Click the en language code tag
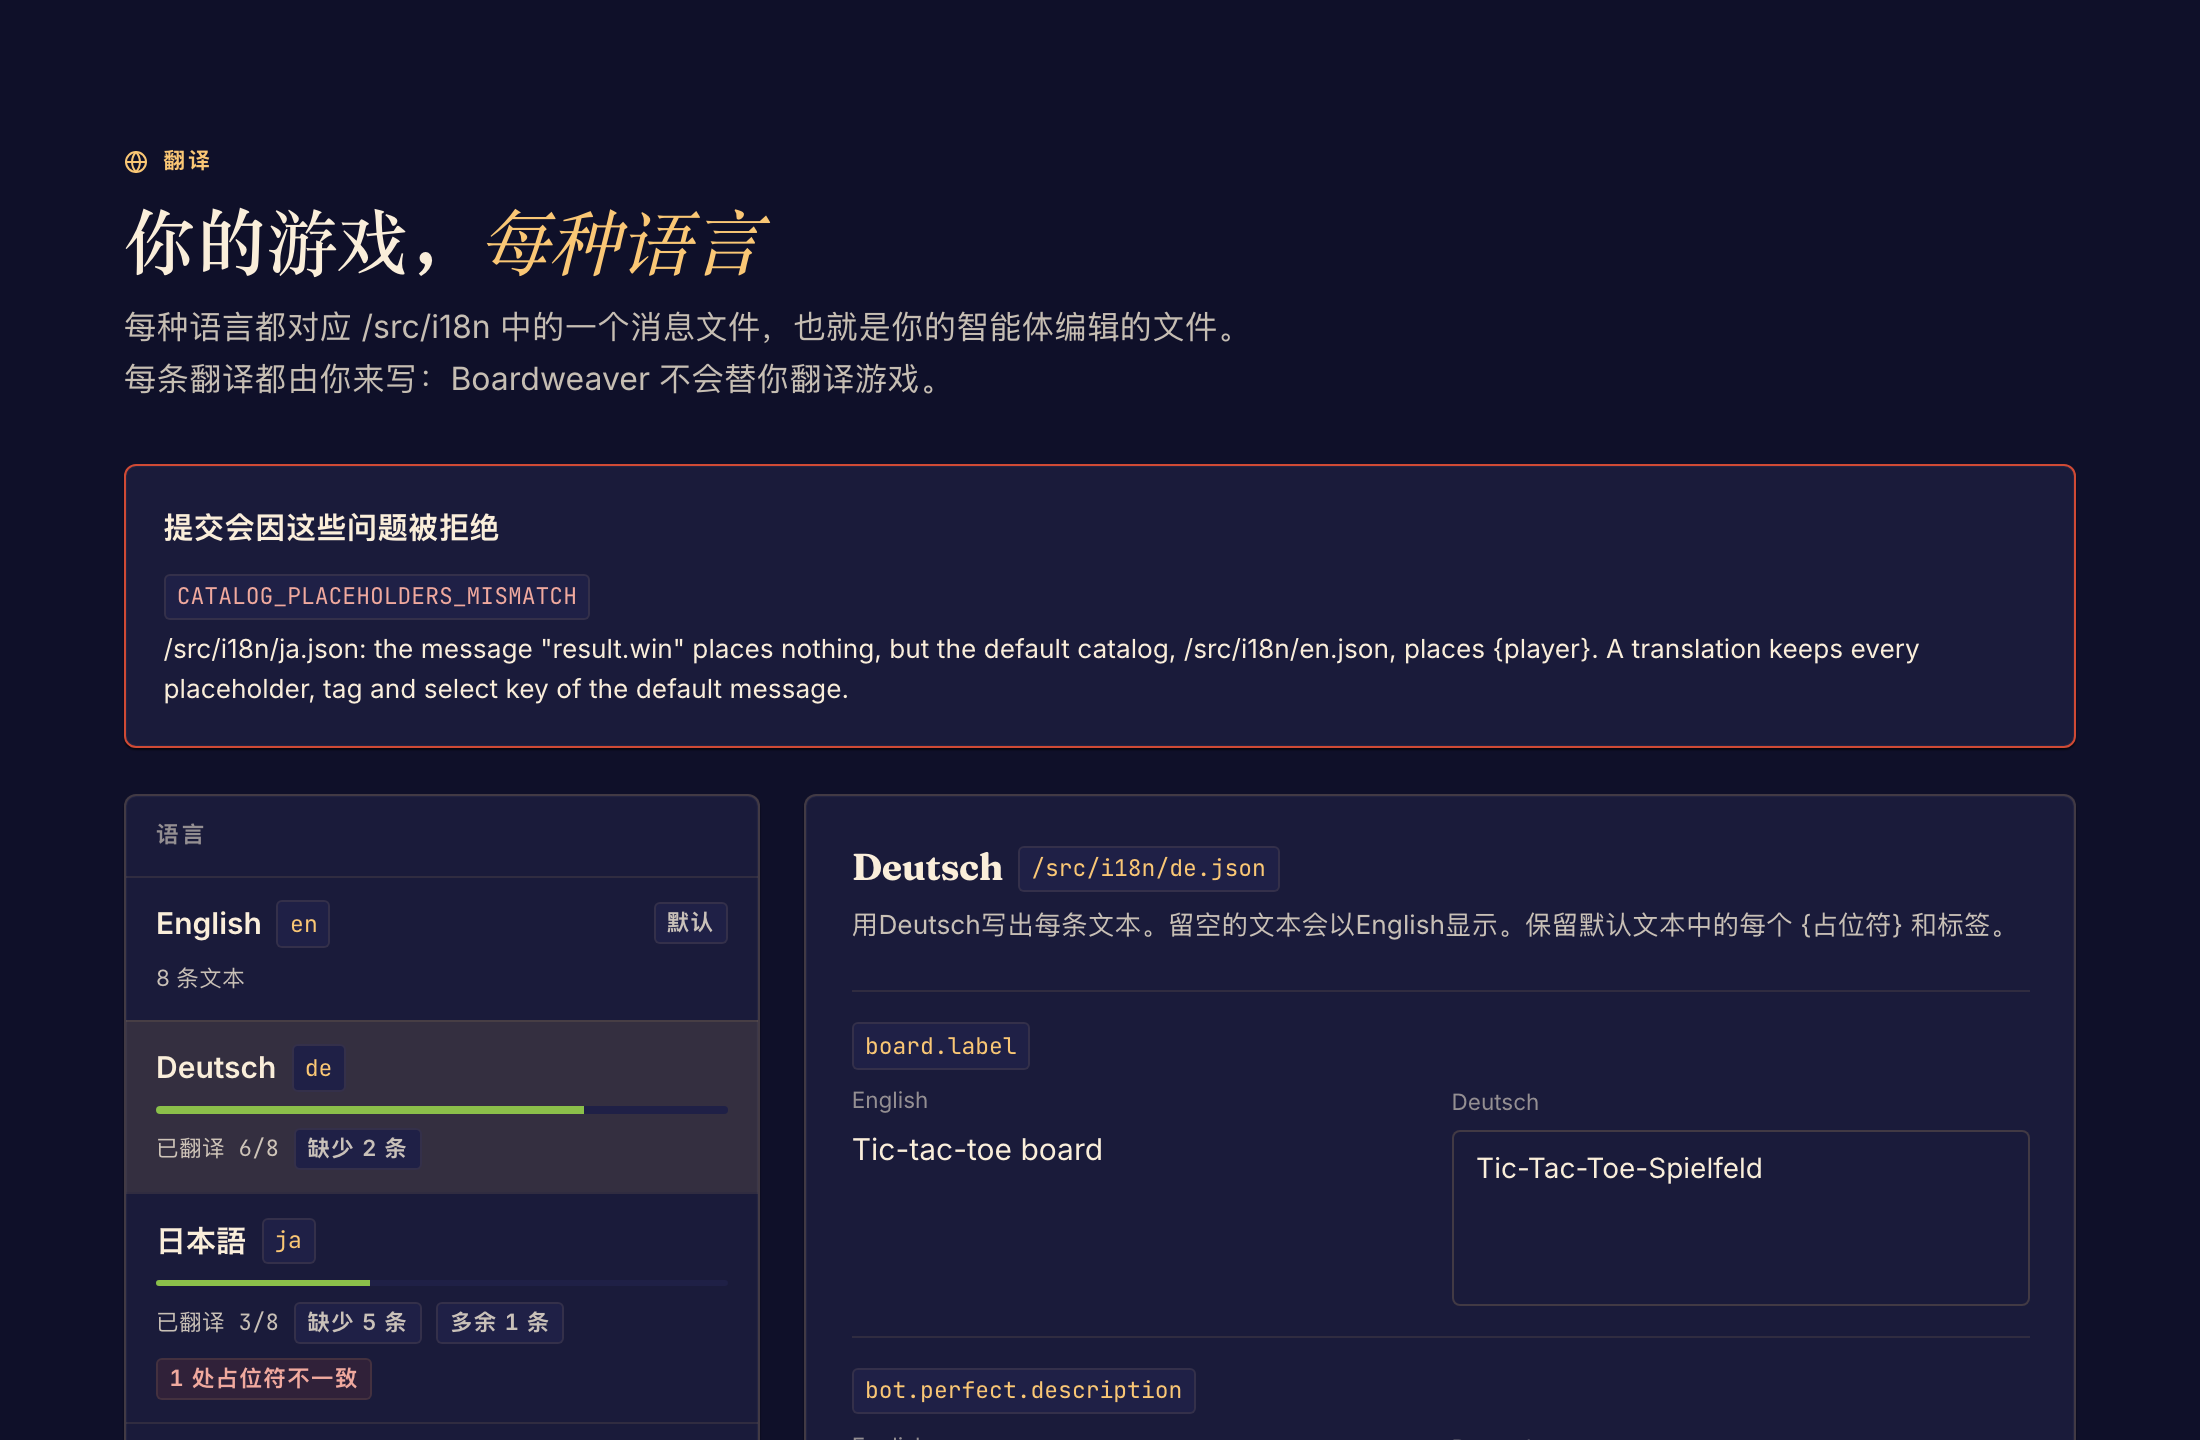The height and width of the screenshot is (1440, 2200). [303, 924]
